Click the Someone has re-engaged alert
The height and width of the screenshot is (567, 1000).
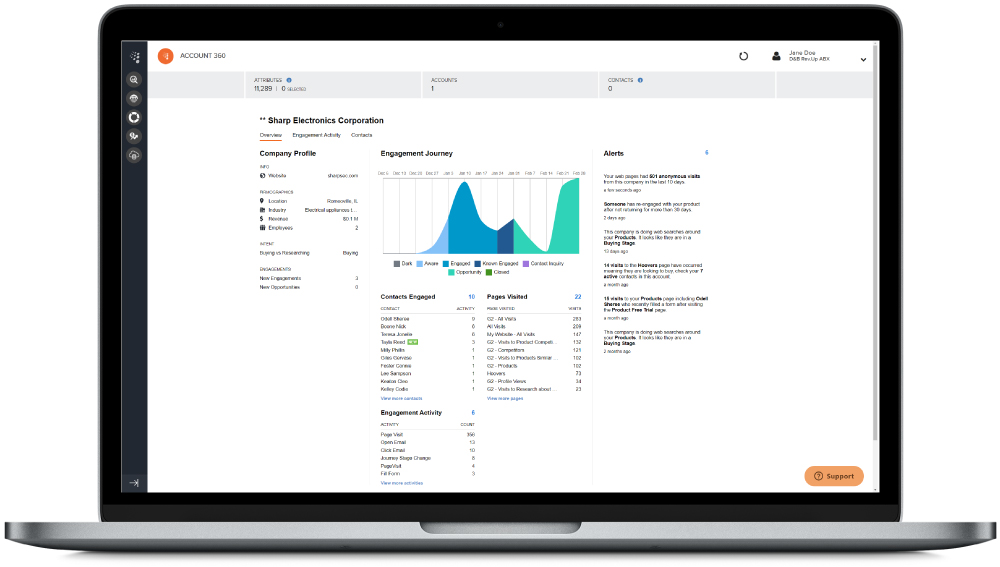pyautogui.click(x=652, y=210)
